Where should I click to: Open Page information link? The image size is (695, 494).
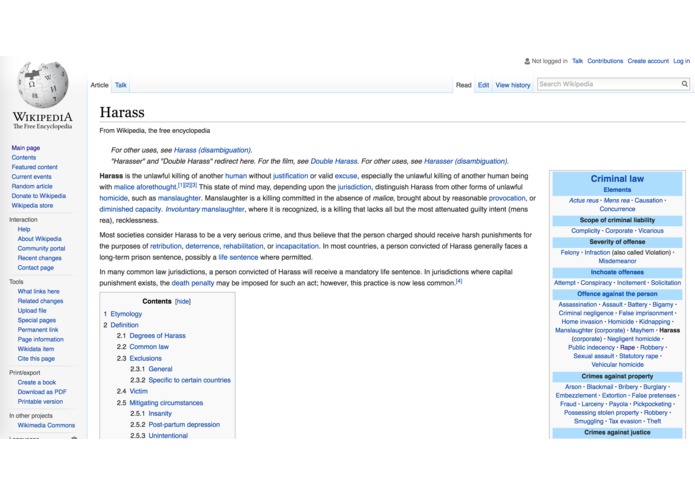click(x=40, y=339)
